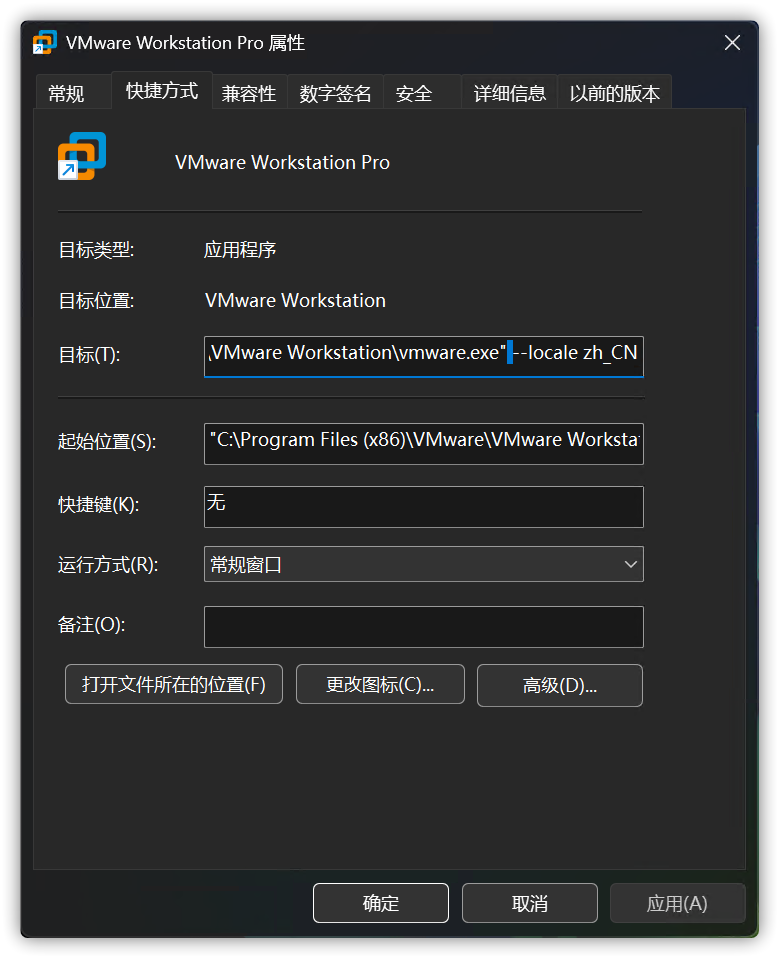Click the VMware Workstation target location value

295,301
